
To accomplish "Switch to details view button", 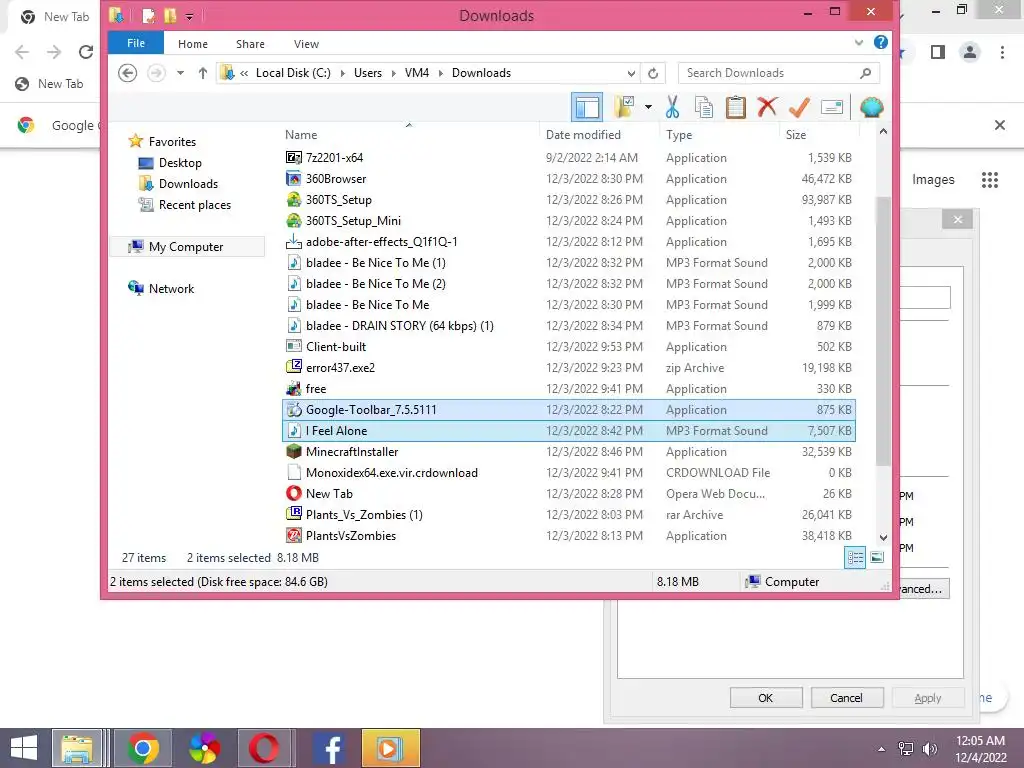I will tap(855, 557).
